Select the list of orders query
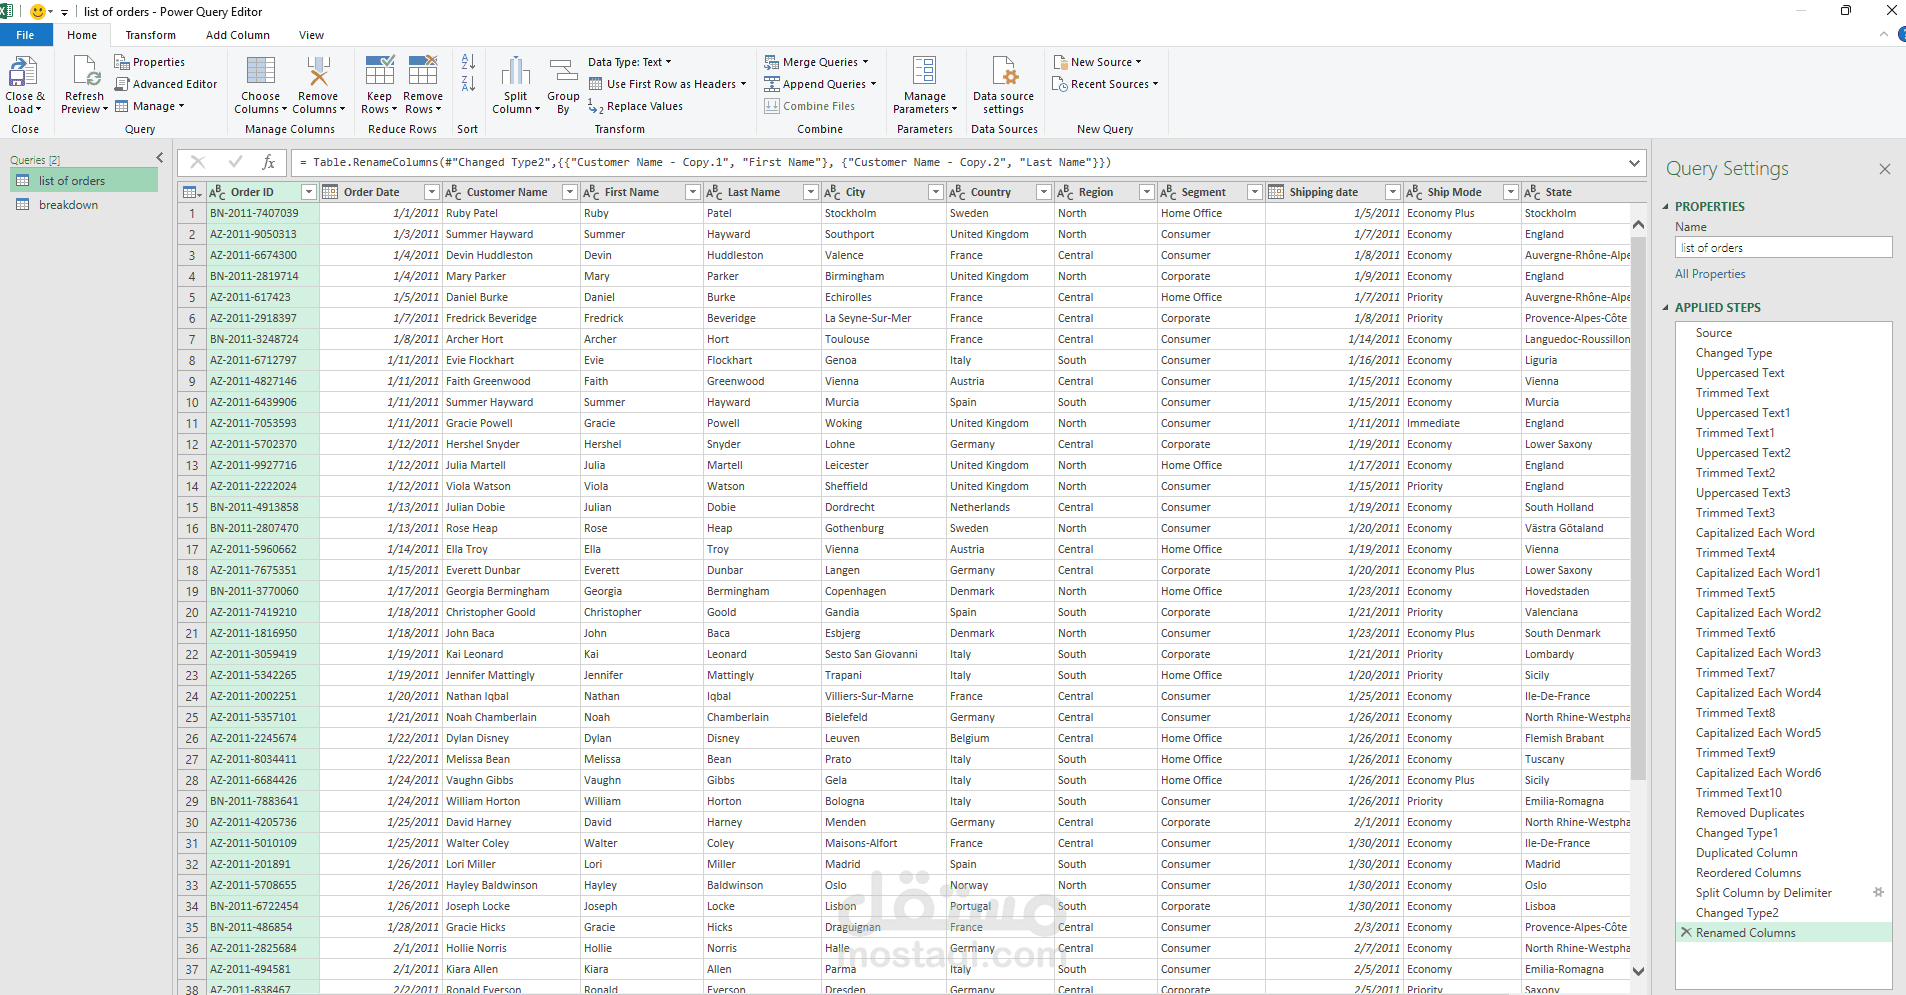Viewport: 1906px width, 995px height. (x=84, y=181)
